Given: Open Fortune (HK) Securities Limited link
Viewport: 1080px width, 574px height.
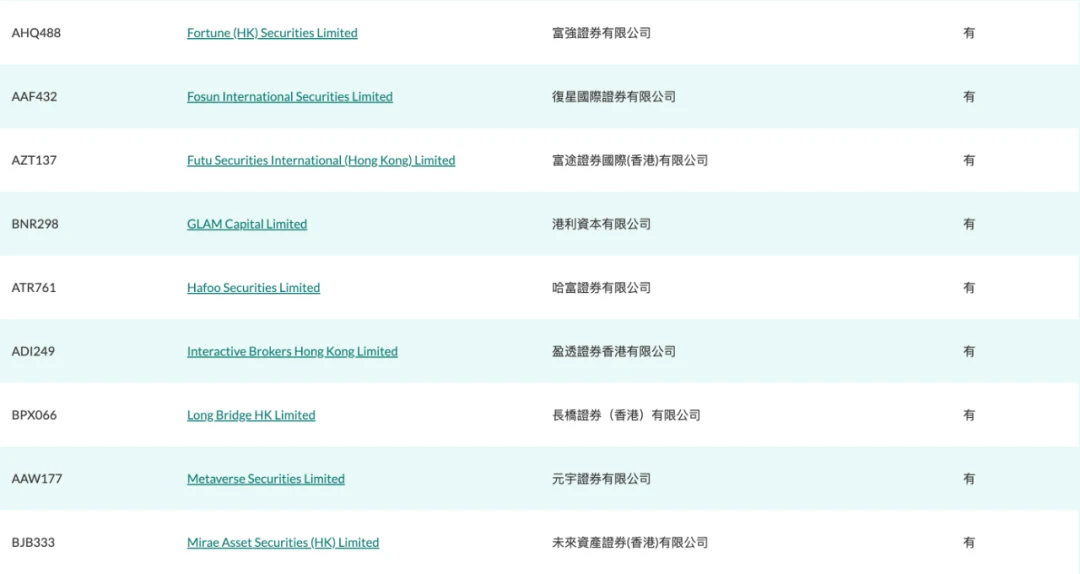Looking at the screenshot, I should [x=272, y=33].
